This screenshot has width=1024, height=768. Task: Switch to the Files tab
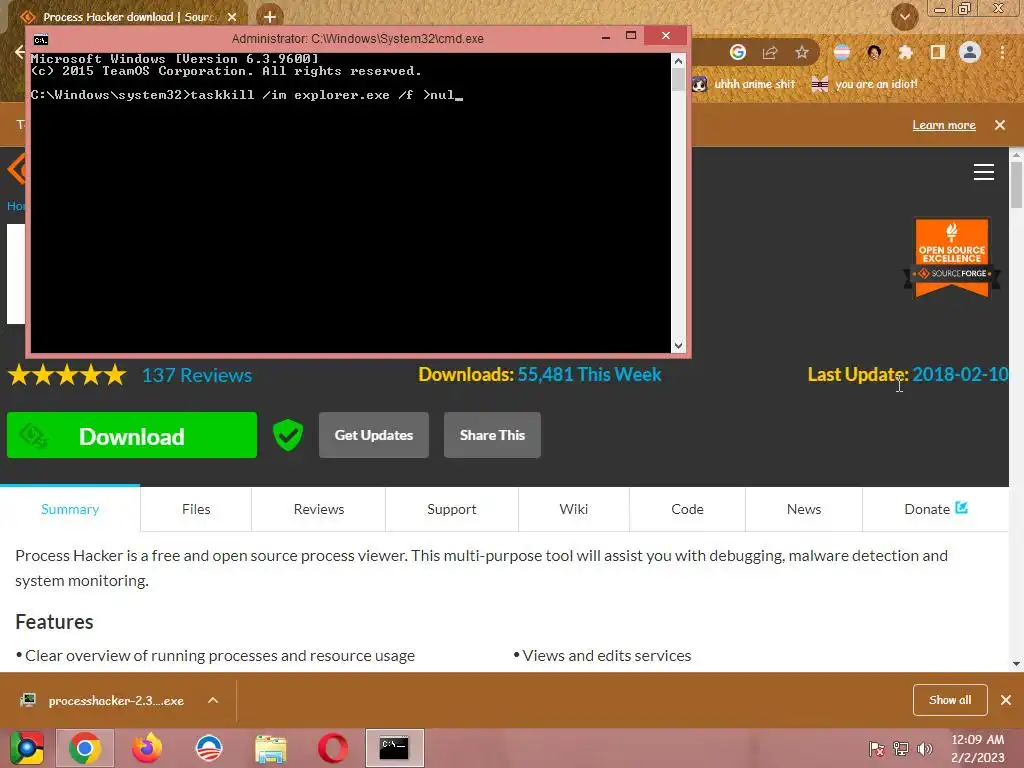pyautogui.click(x=196, y=509)
